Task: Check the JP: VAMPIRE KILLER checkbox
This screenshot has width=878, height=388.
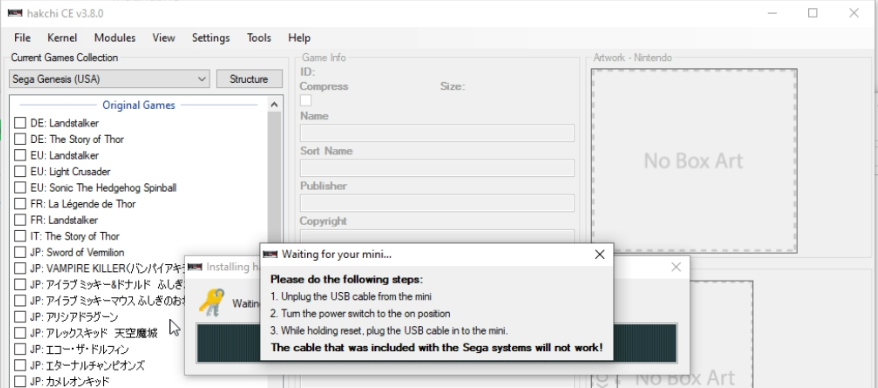Action: tap(20, 268)
